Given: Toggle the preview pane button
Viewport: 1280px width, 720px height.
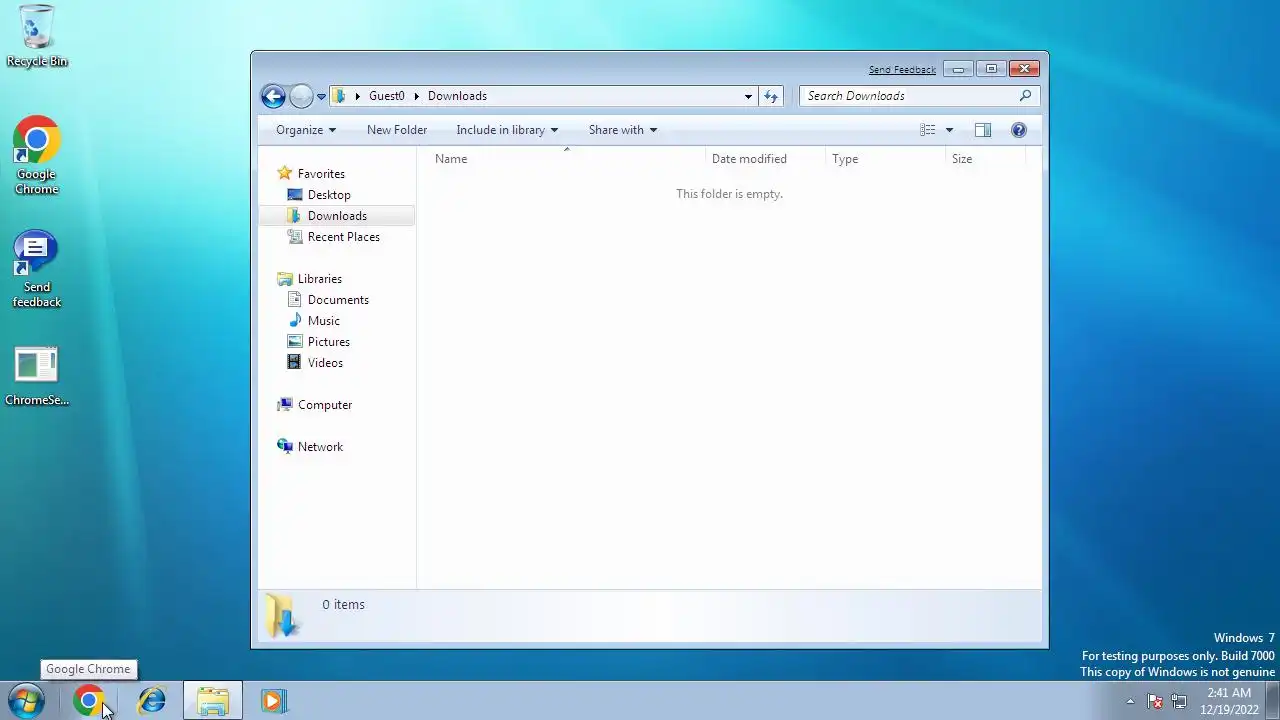Looking at the screenshot, I should (983, 130).
